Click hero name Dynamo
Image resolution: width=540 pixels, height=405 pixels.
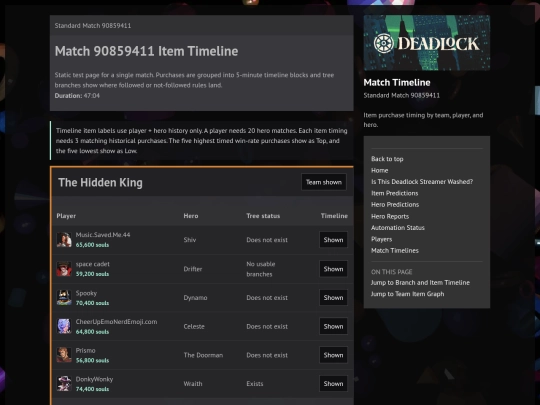tap(195, 298)
